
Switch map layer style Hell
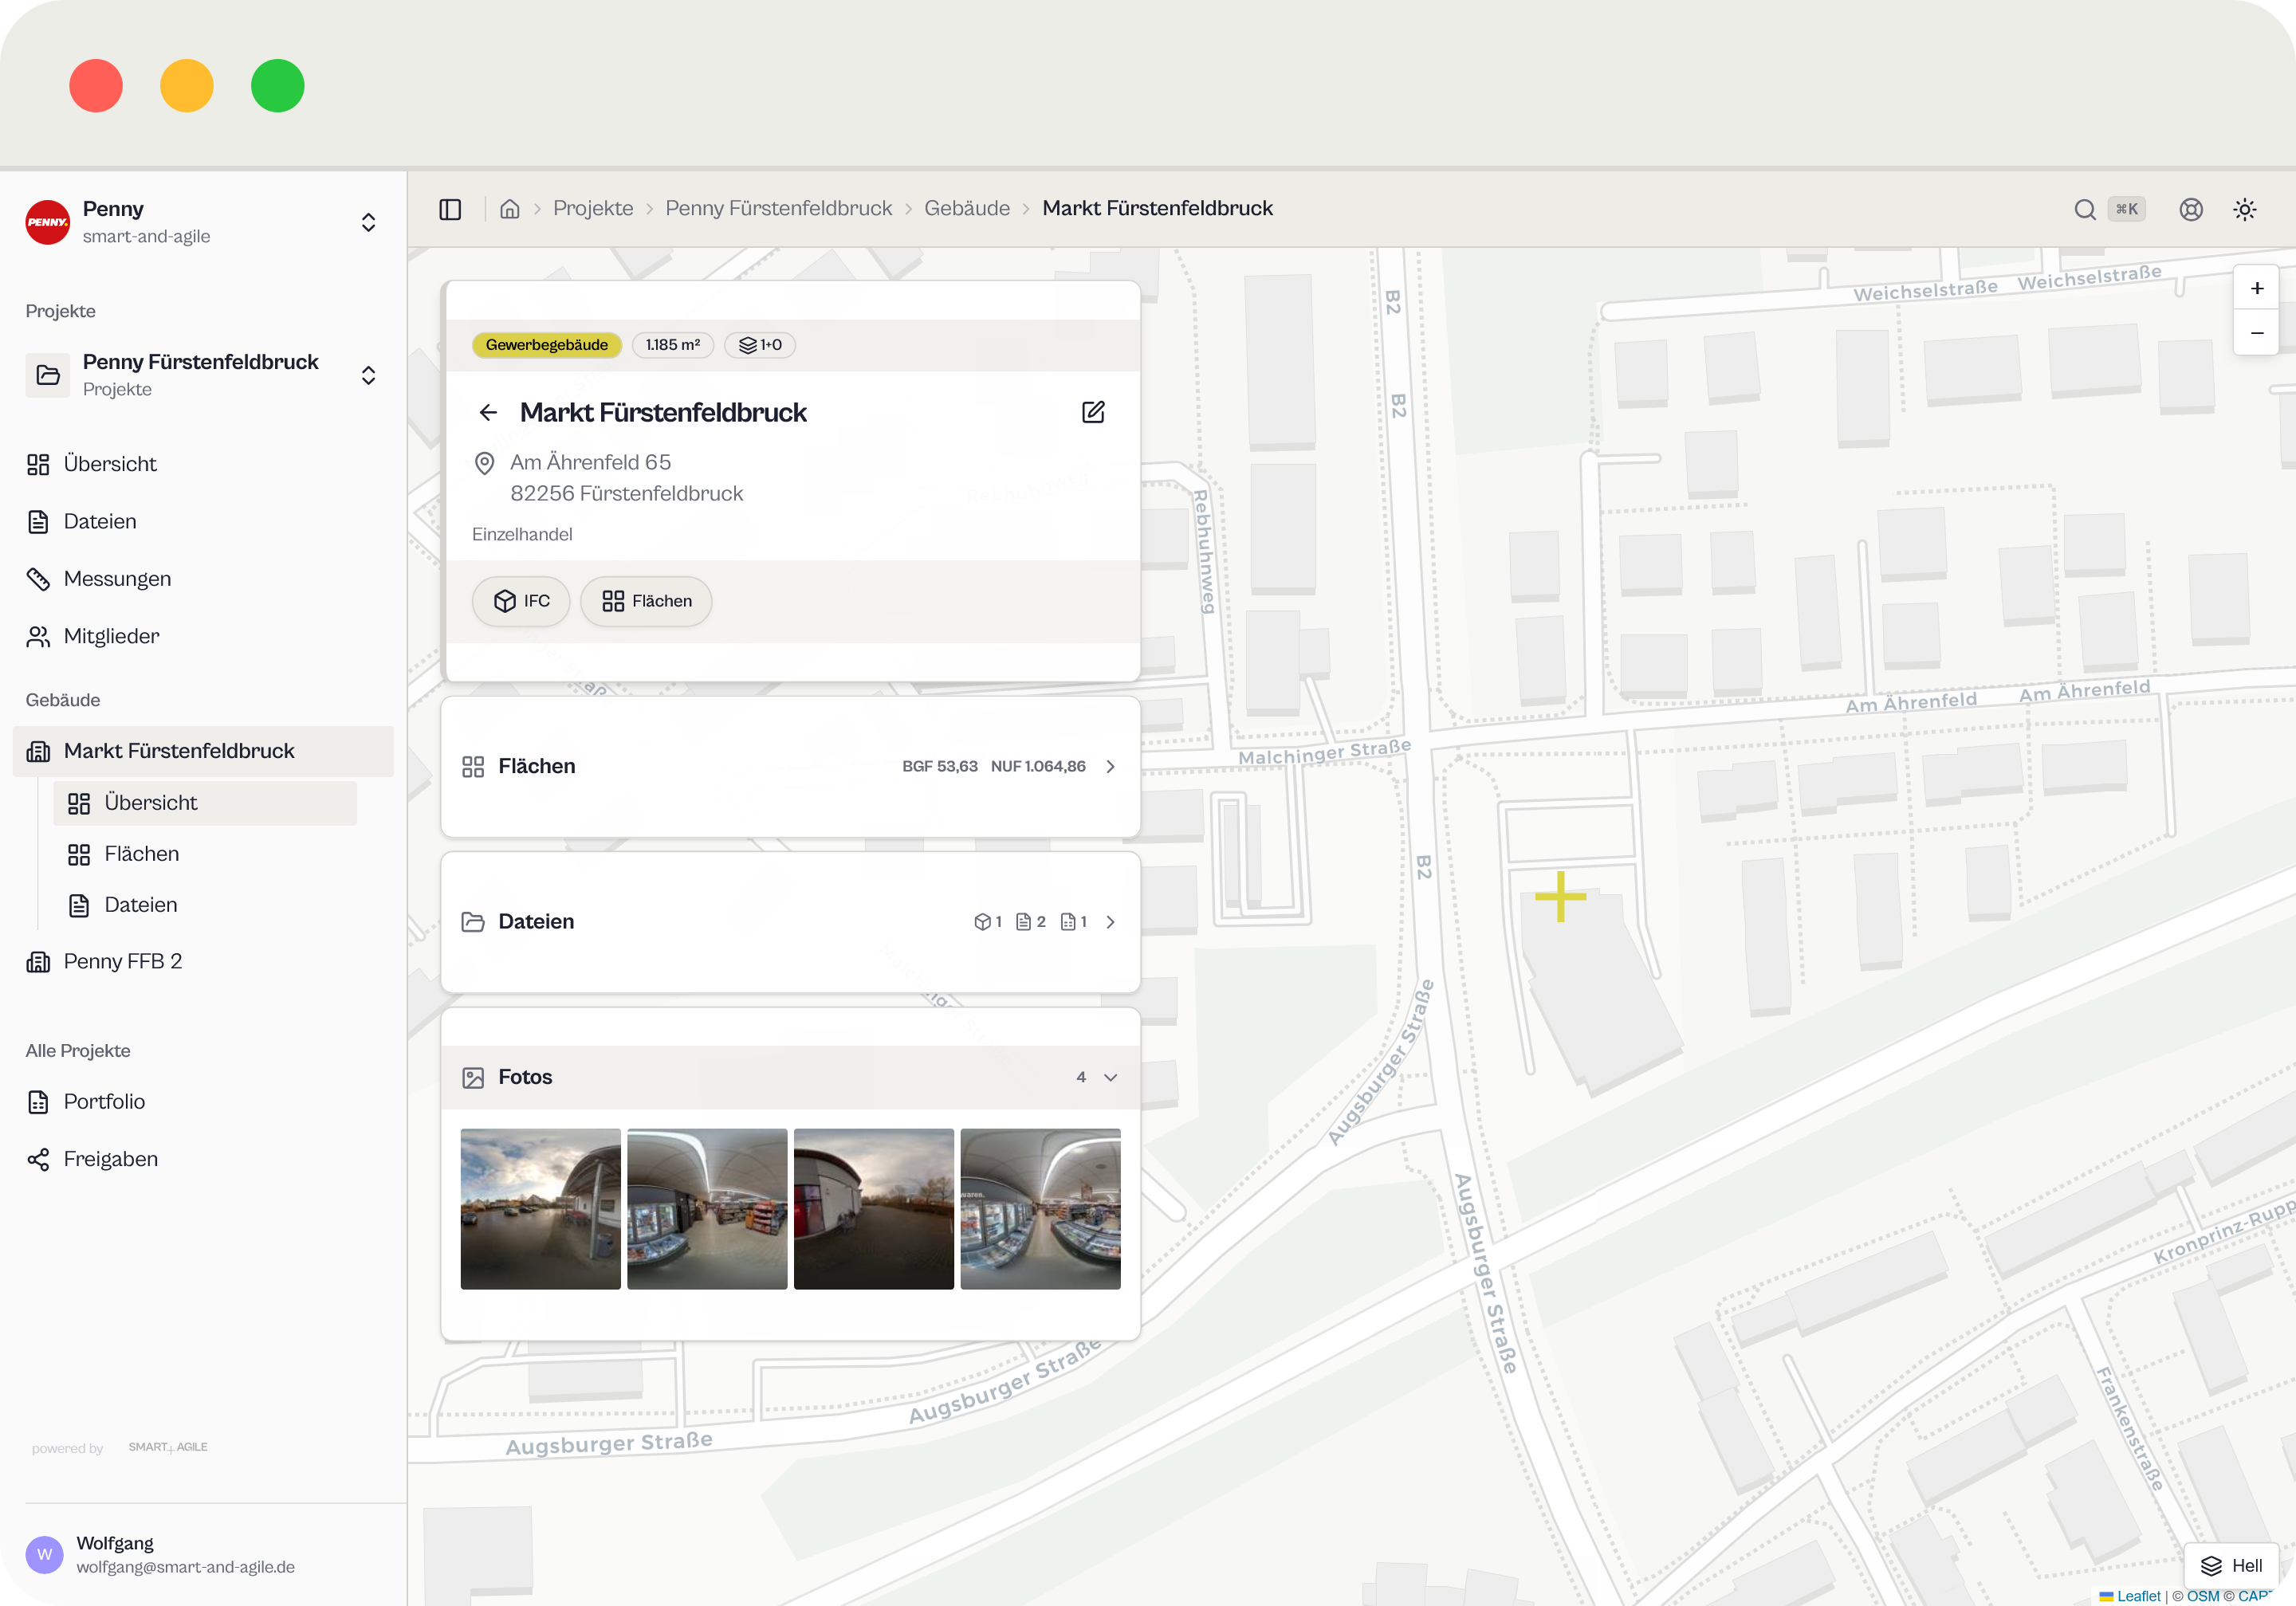pyautogui.click(x=2232, y=1565)
